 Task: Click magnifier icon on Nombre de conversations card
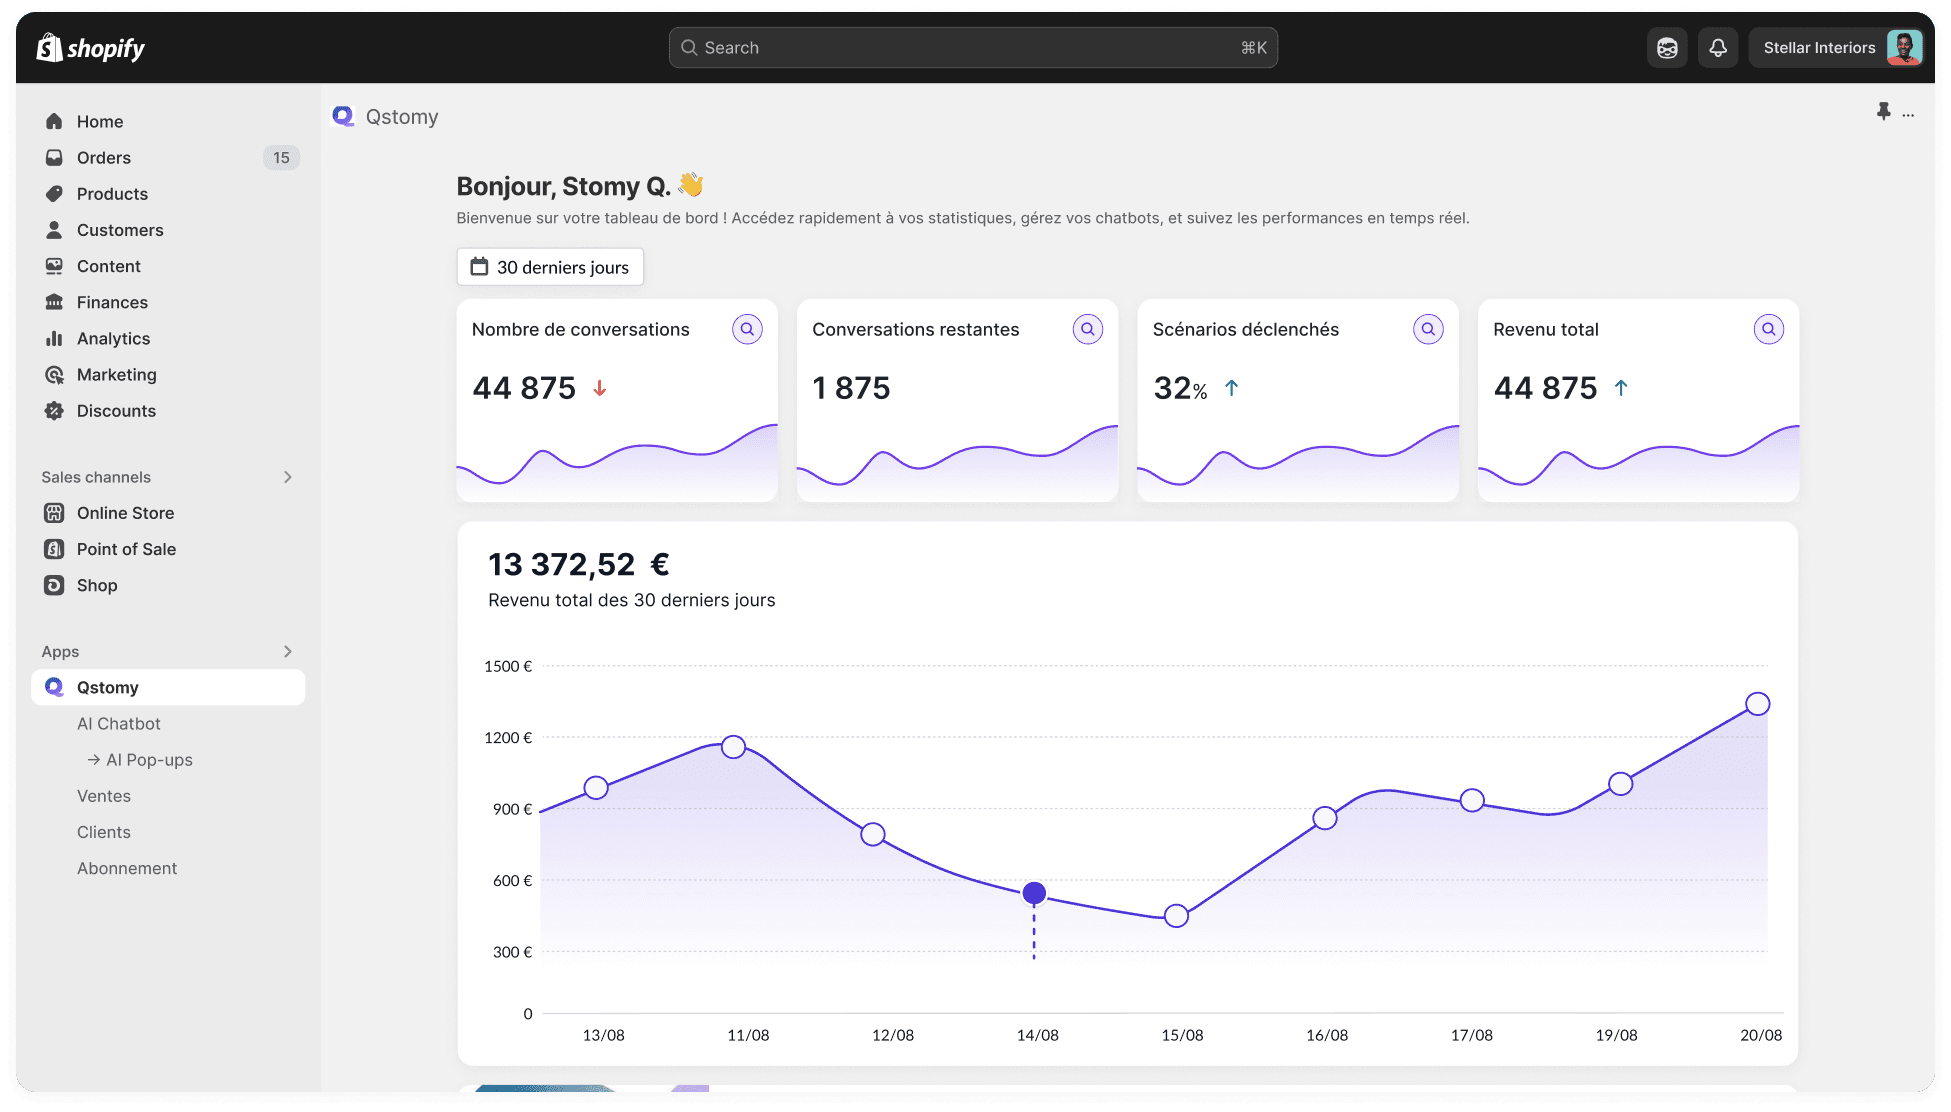[747, 329]
